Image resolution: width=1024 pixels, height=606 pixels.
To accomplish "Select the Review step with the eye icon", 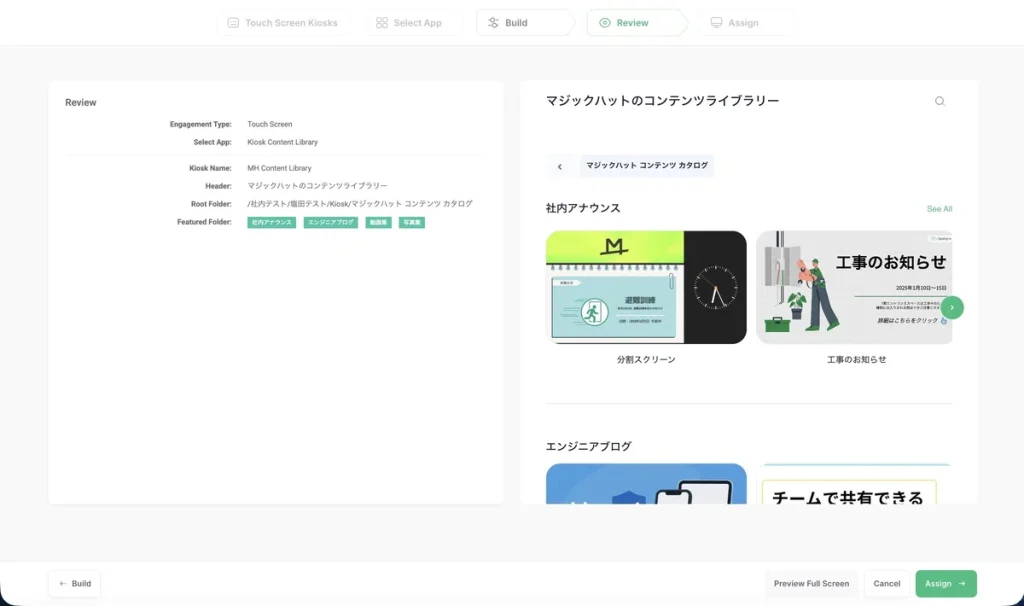I will 632,23.
